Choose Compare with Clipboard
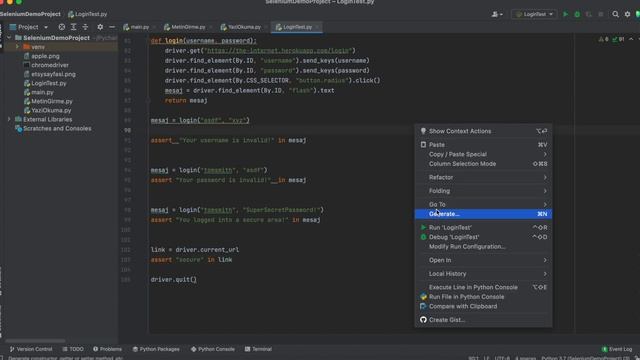This screenshot has width=640, height=360. 483,306
